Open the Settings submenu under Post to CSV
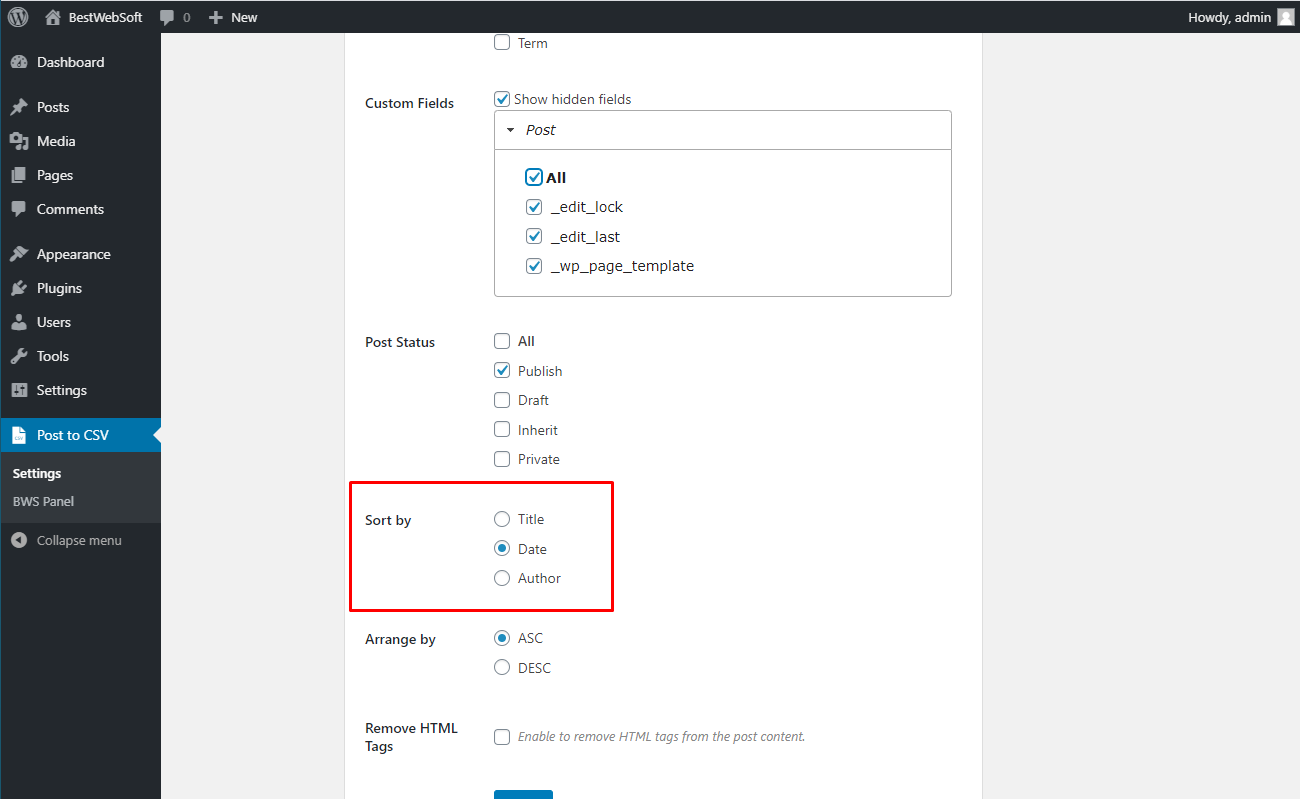 pyautogui.click(x=37, y=473)
